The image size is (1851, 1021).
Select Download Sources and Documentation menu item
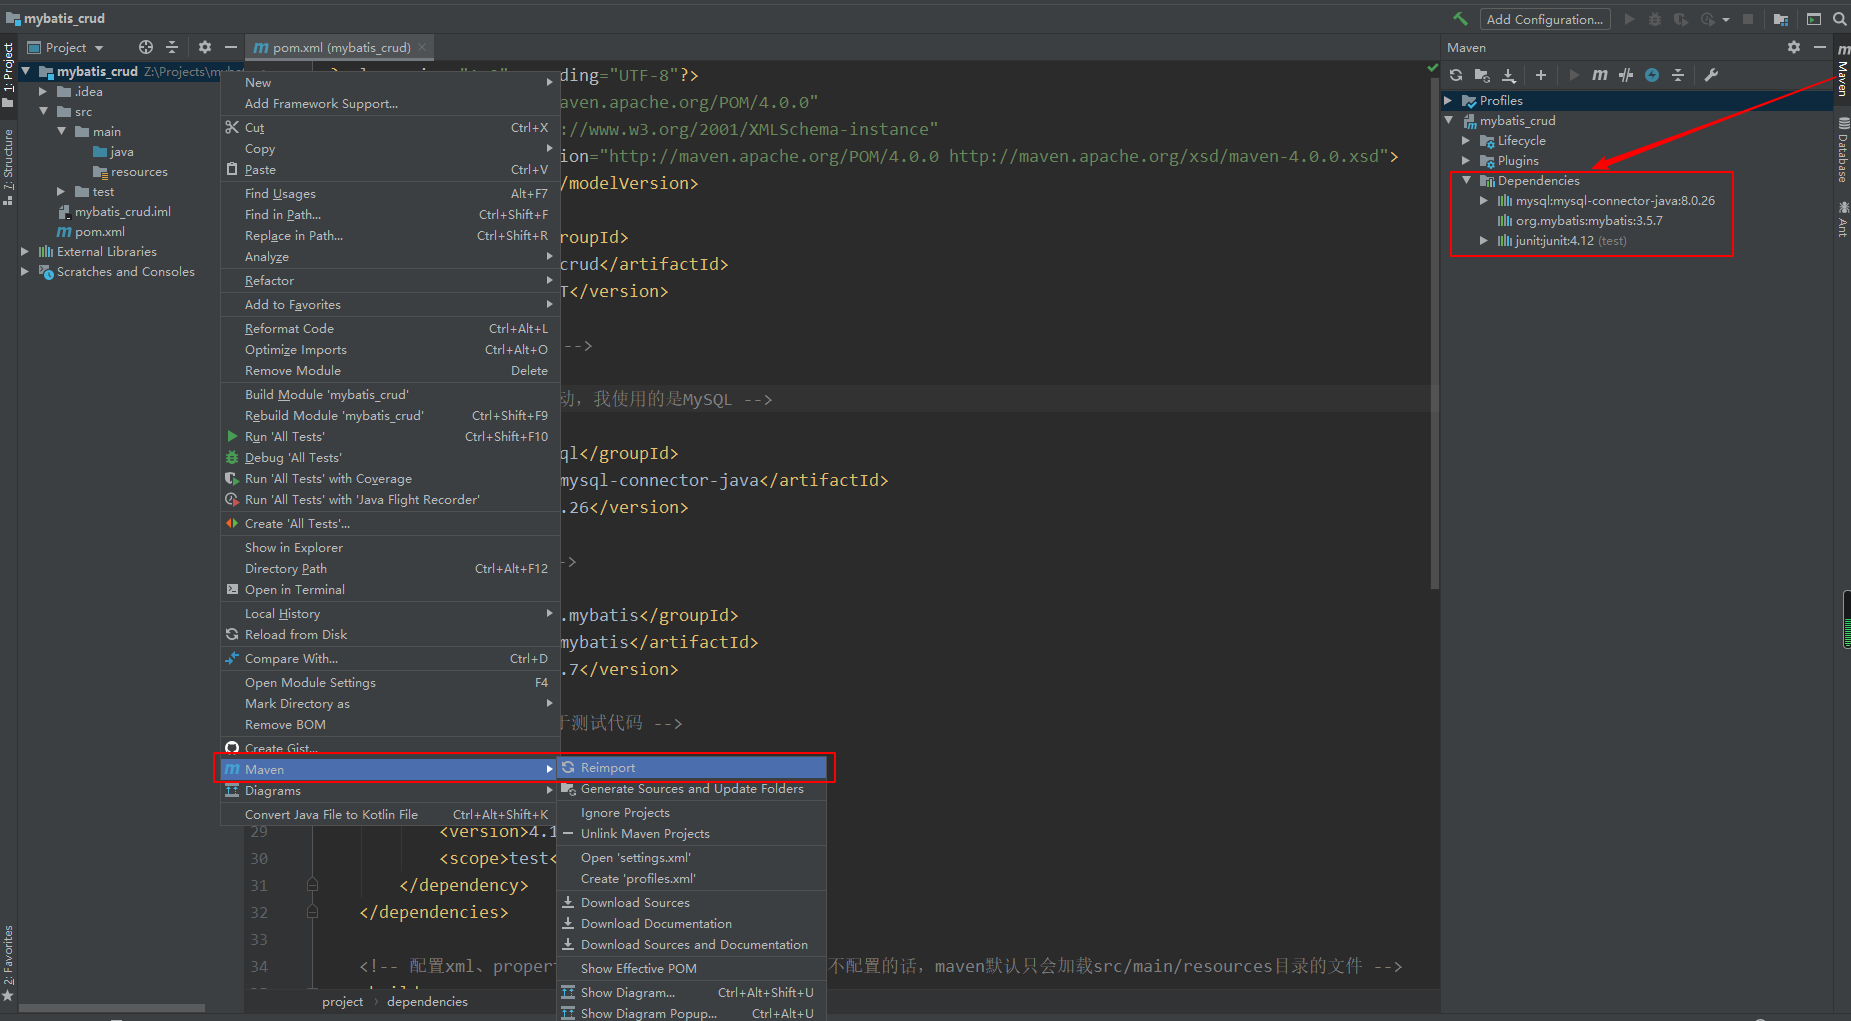click(x=692, y=944)
